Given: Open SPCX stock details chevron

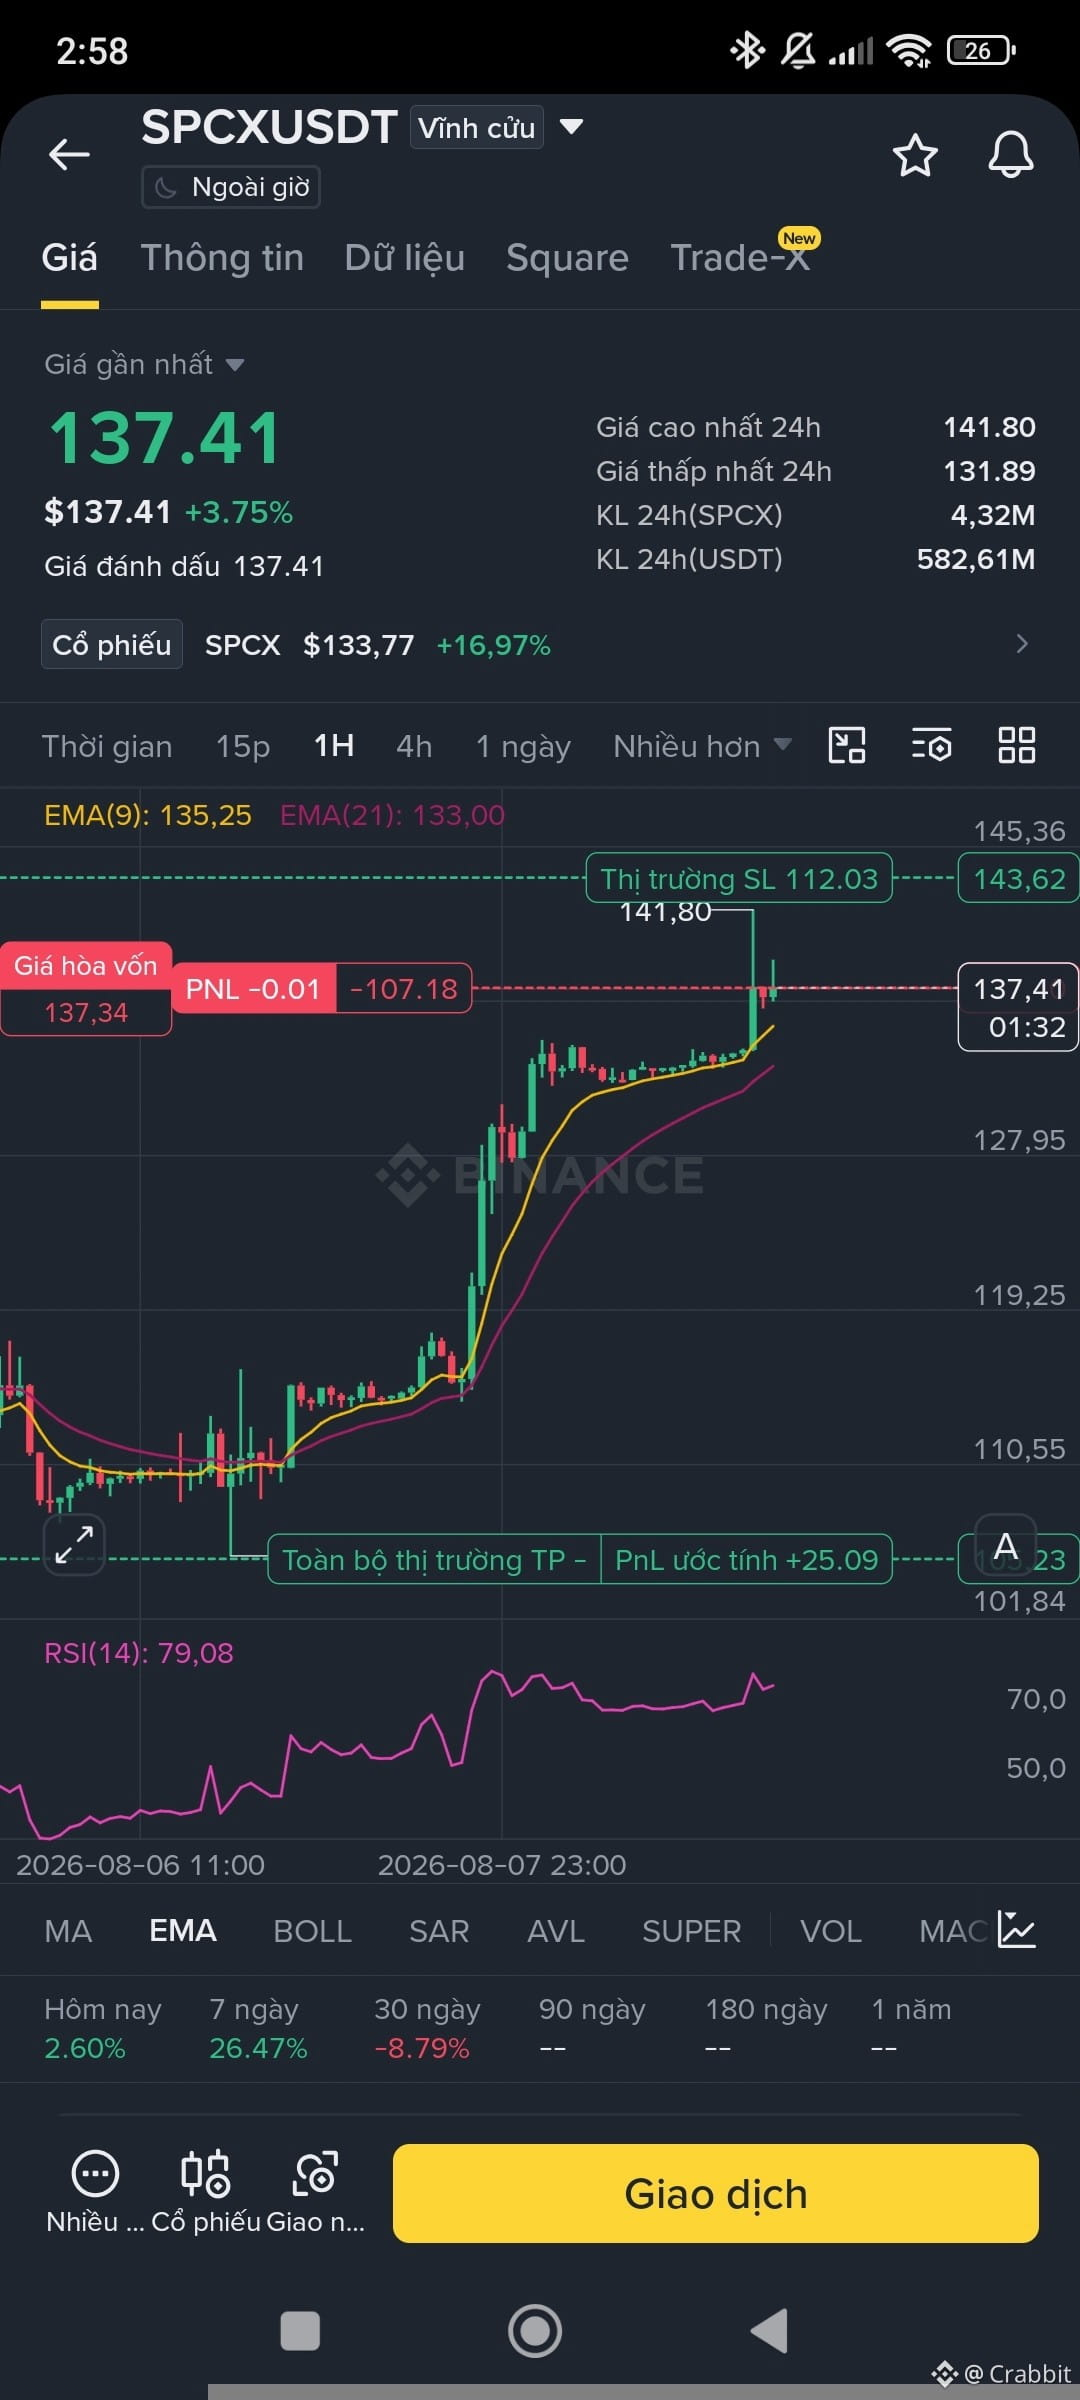Looking at the screenshot, I should 1021,644.
